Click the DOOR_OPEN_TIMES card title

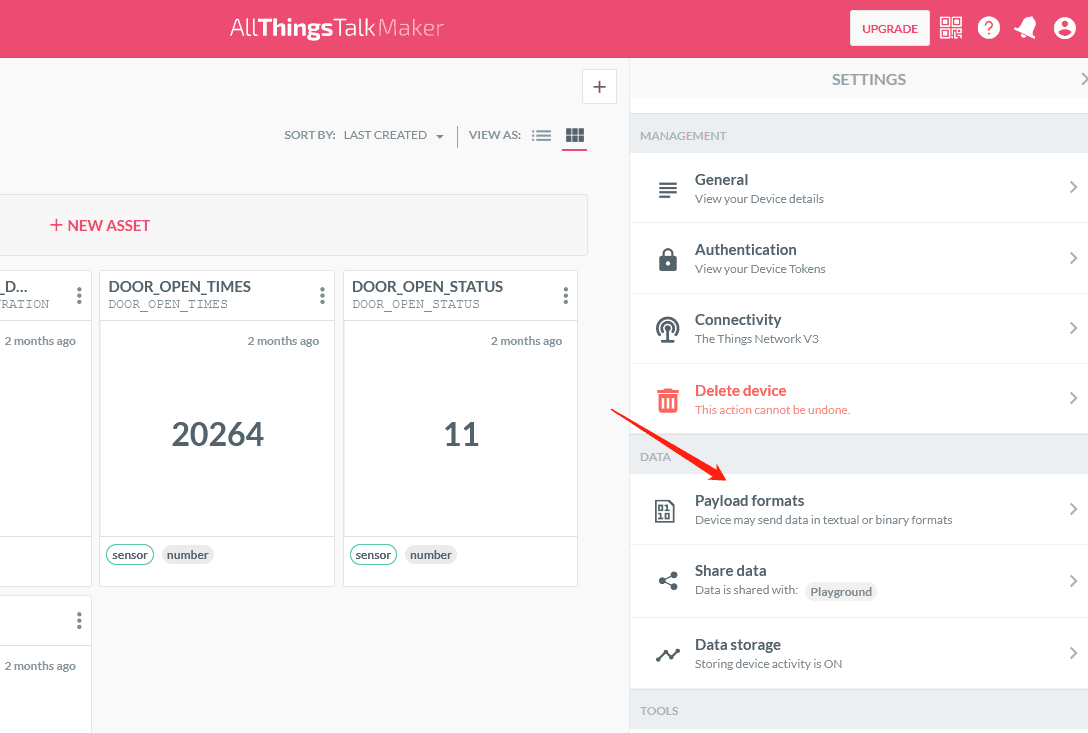point(180,287)
